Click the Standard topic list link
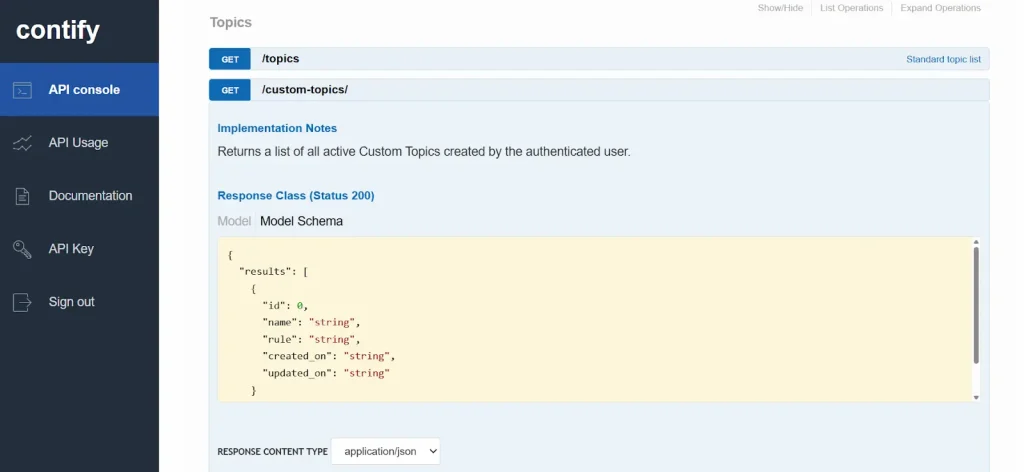 tap(943, 59)
